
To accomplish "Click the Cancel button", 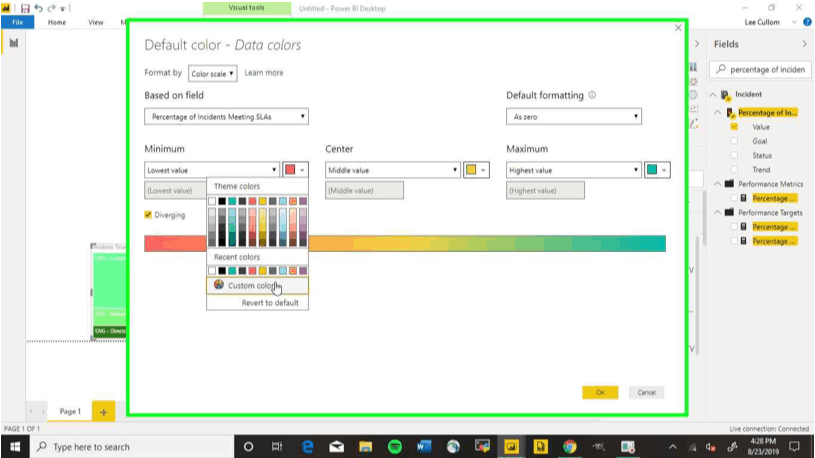I will click(x=647, y=392).
